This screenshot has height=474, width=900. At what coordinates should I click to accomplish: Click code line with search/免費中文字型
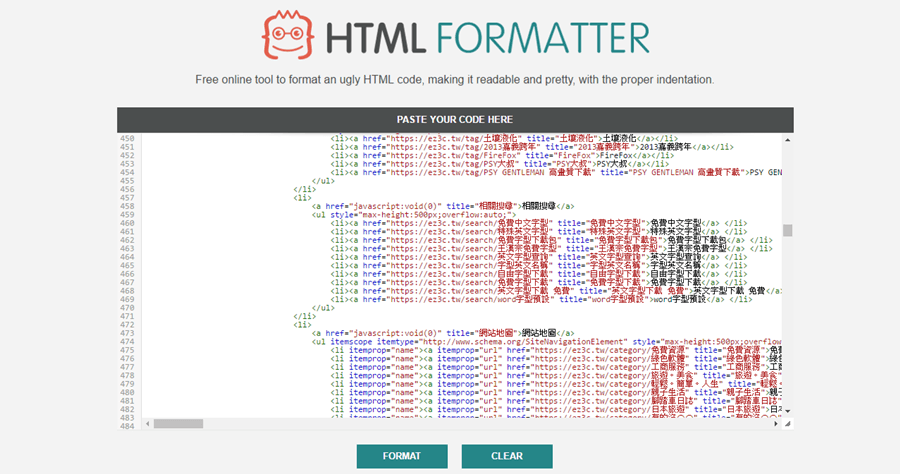[x=539, y=223]
